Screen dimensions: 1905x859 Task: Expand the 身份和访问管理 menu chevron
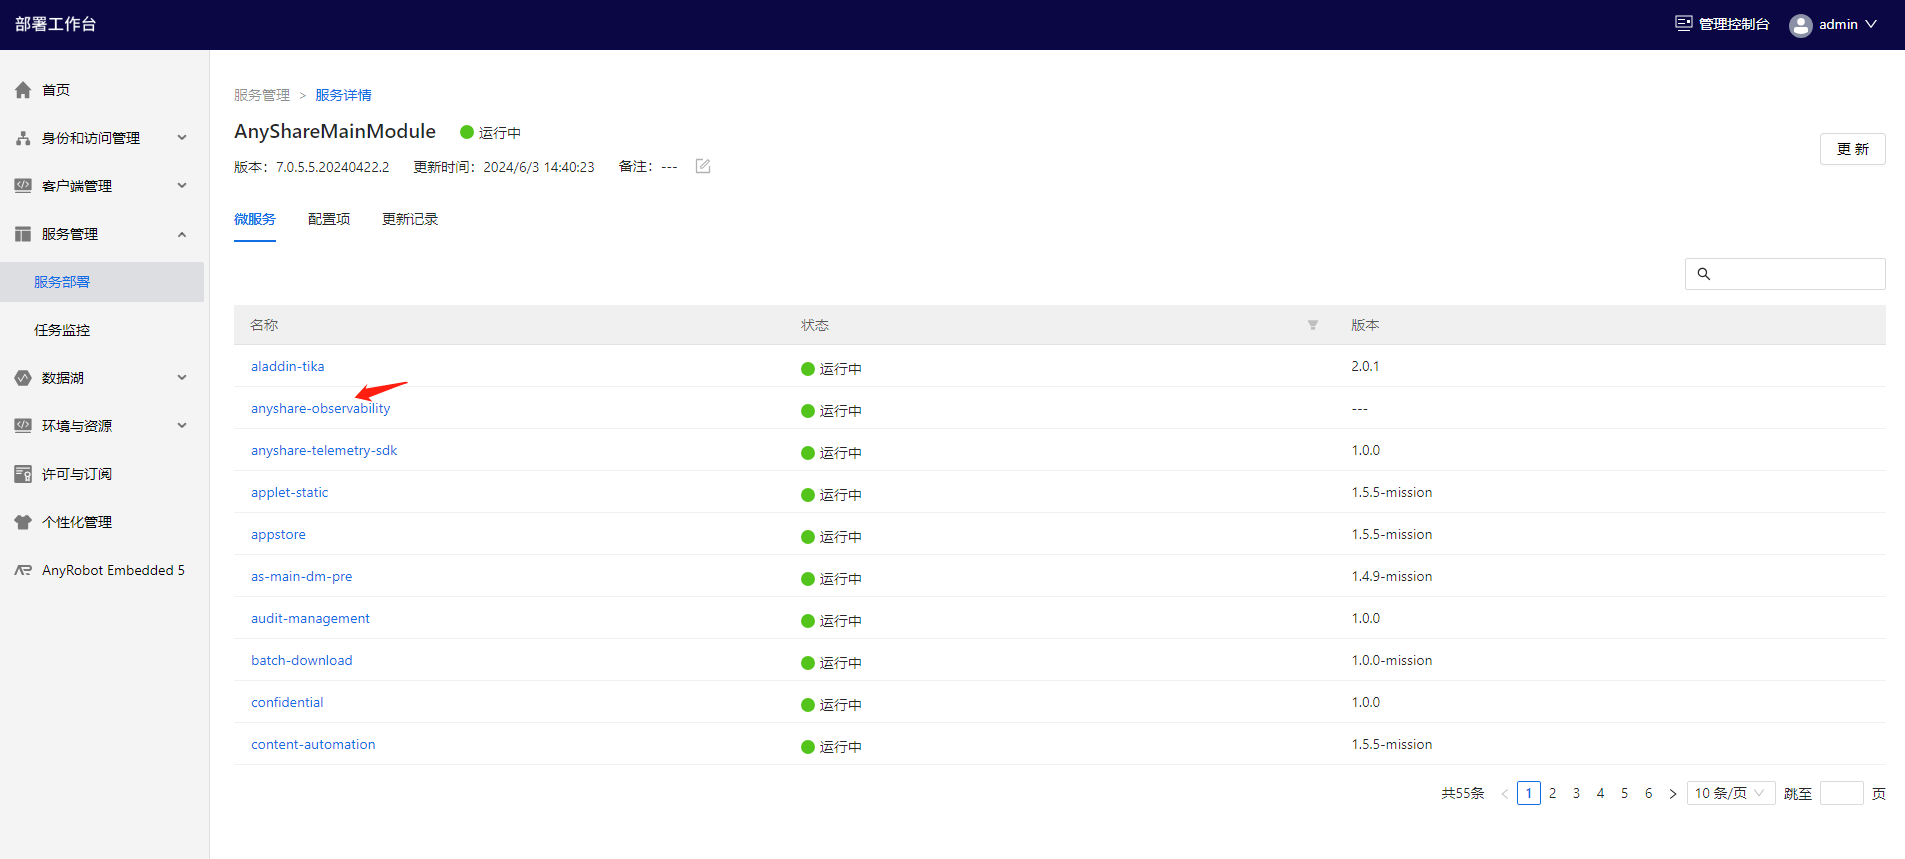182,138
